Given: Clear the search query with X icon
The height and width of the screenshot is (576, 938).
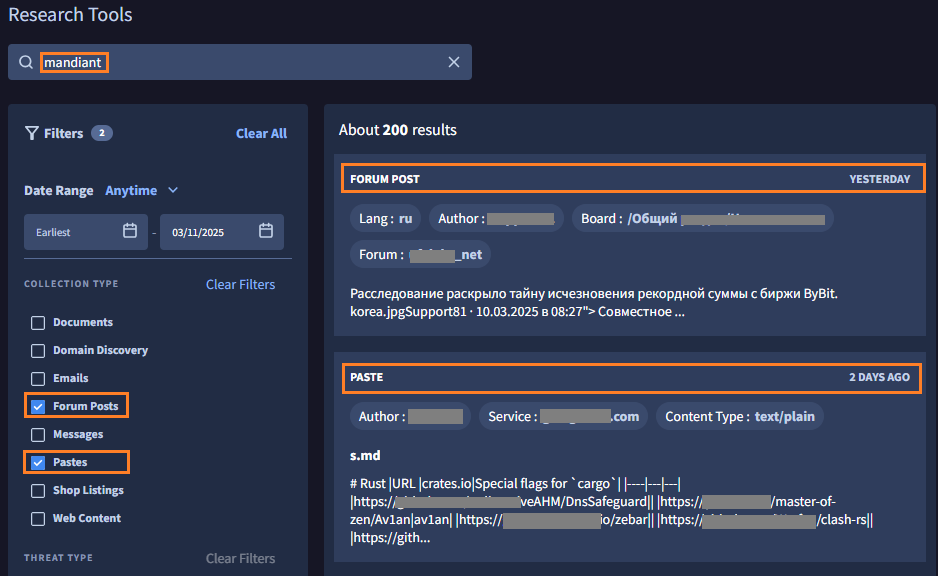Looking at the screenshot, I should point(454,62).
